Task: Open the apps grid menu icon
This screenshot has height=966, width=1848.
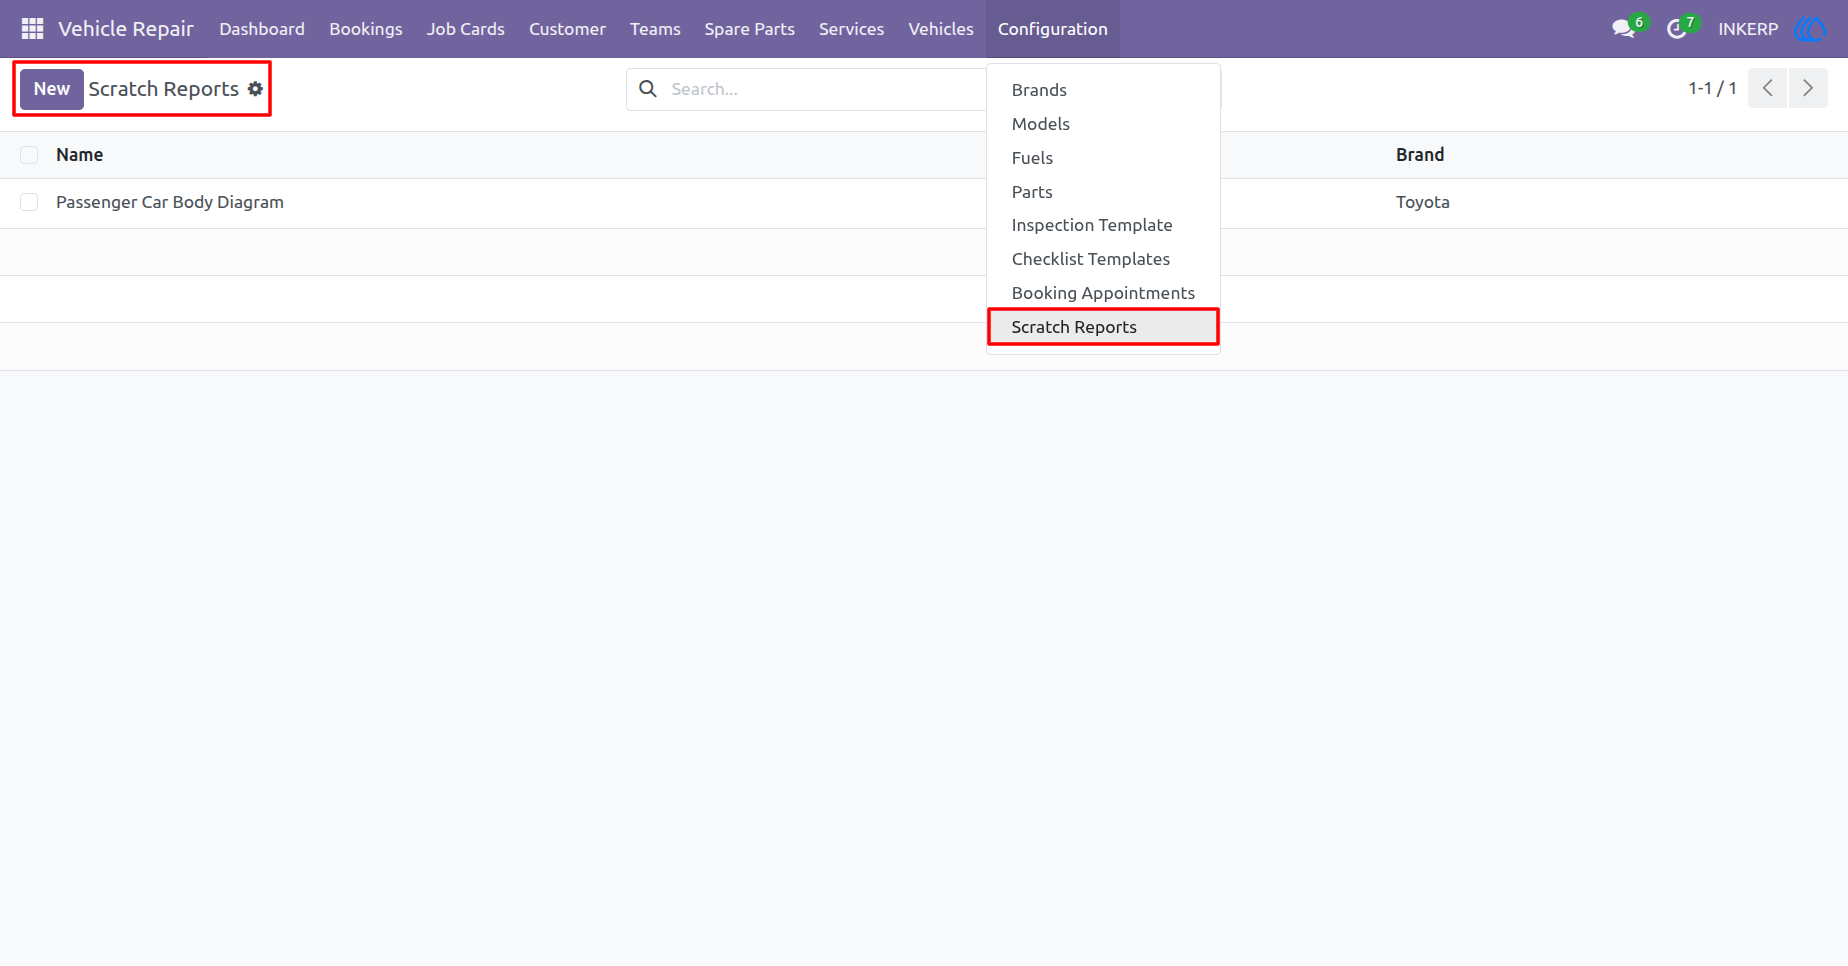Action: pos(32,29)
